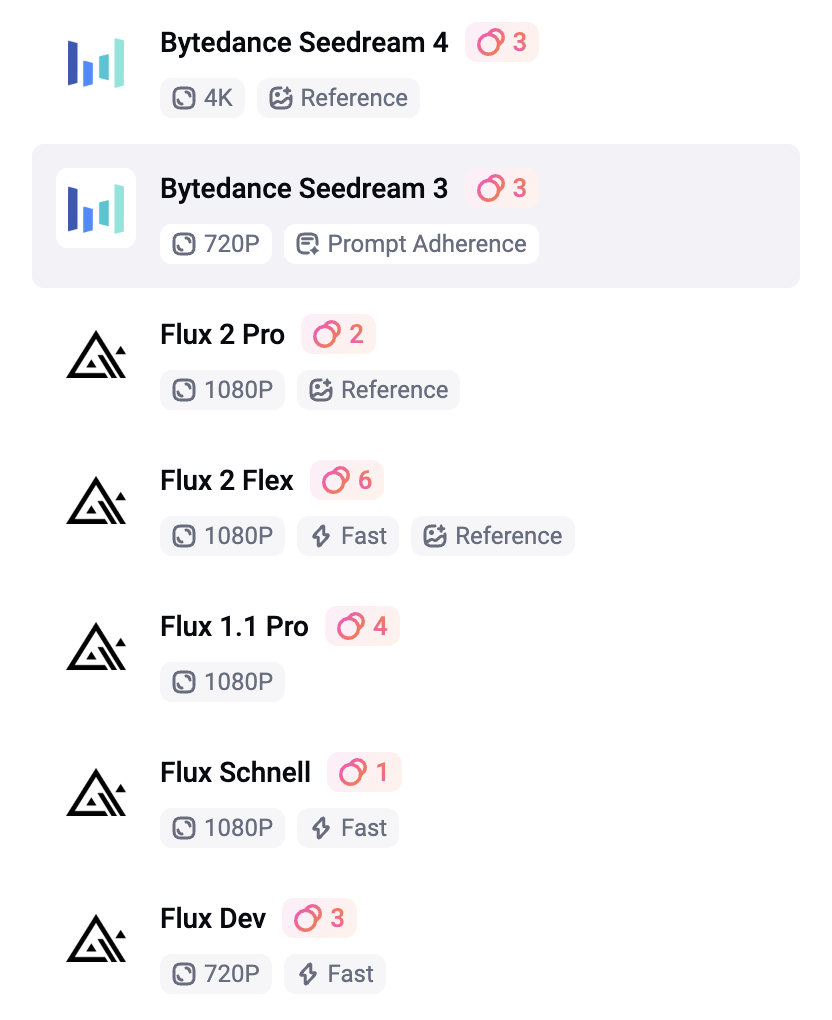Viewport: 832px width, 1020px height.
Task: Choose the Flux 2 Pro model name
Action: click(222, 335)
